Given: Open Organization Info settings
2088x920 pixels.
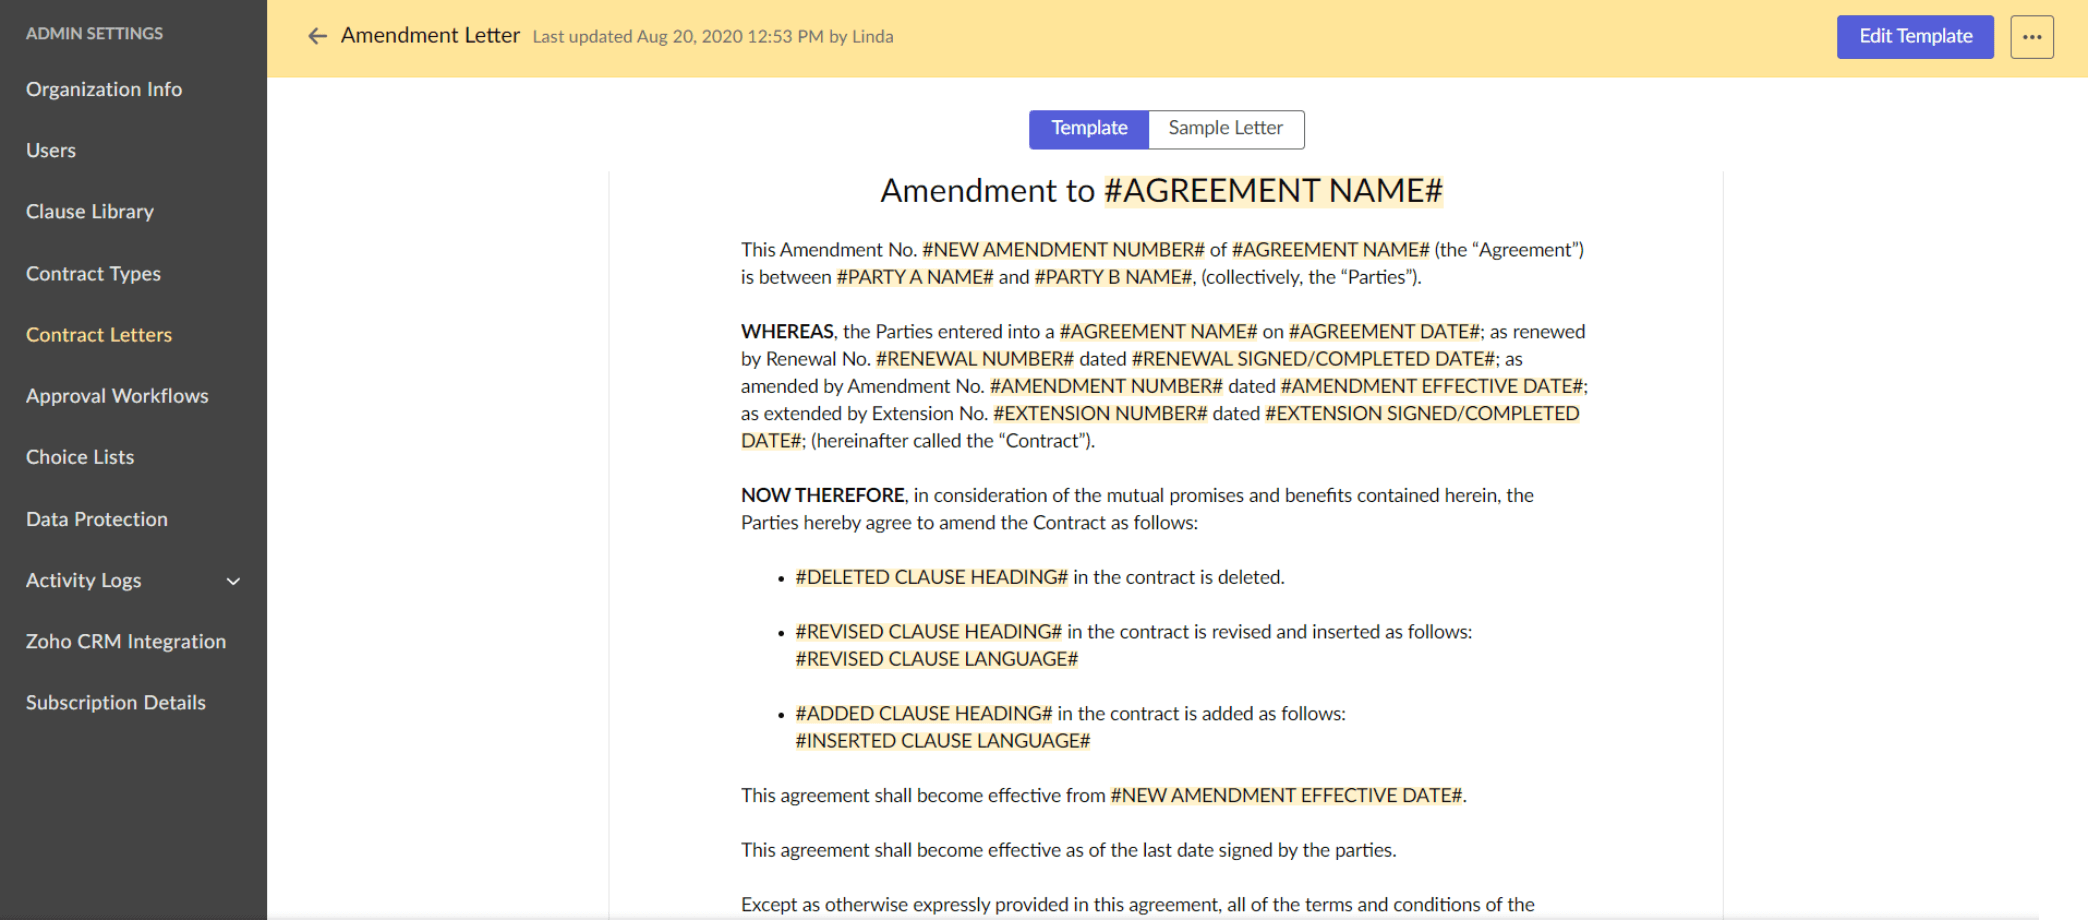Looking at the screenshot, I should [x=104, y=89].
